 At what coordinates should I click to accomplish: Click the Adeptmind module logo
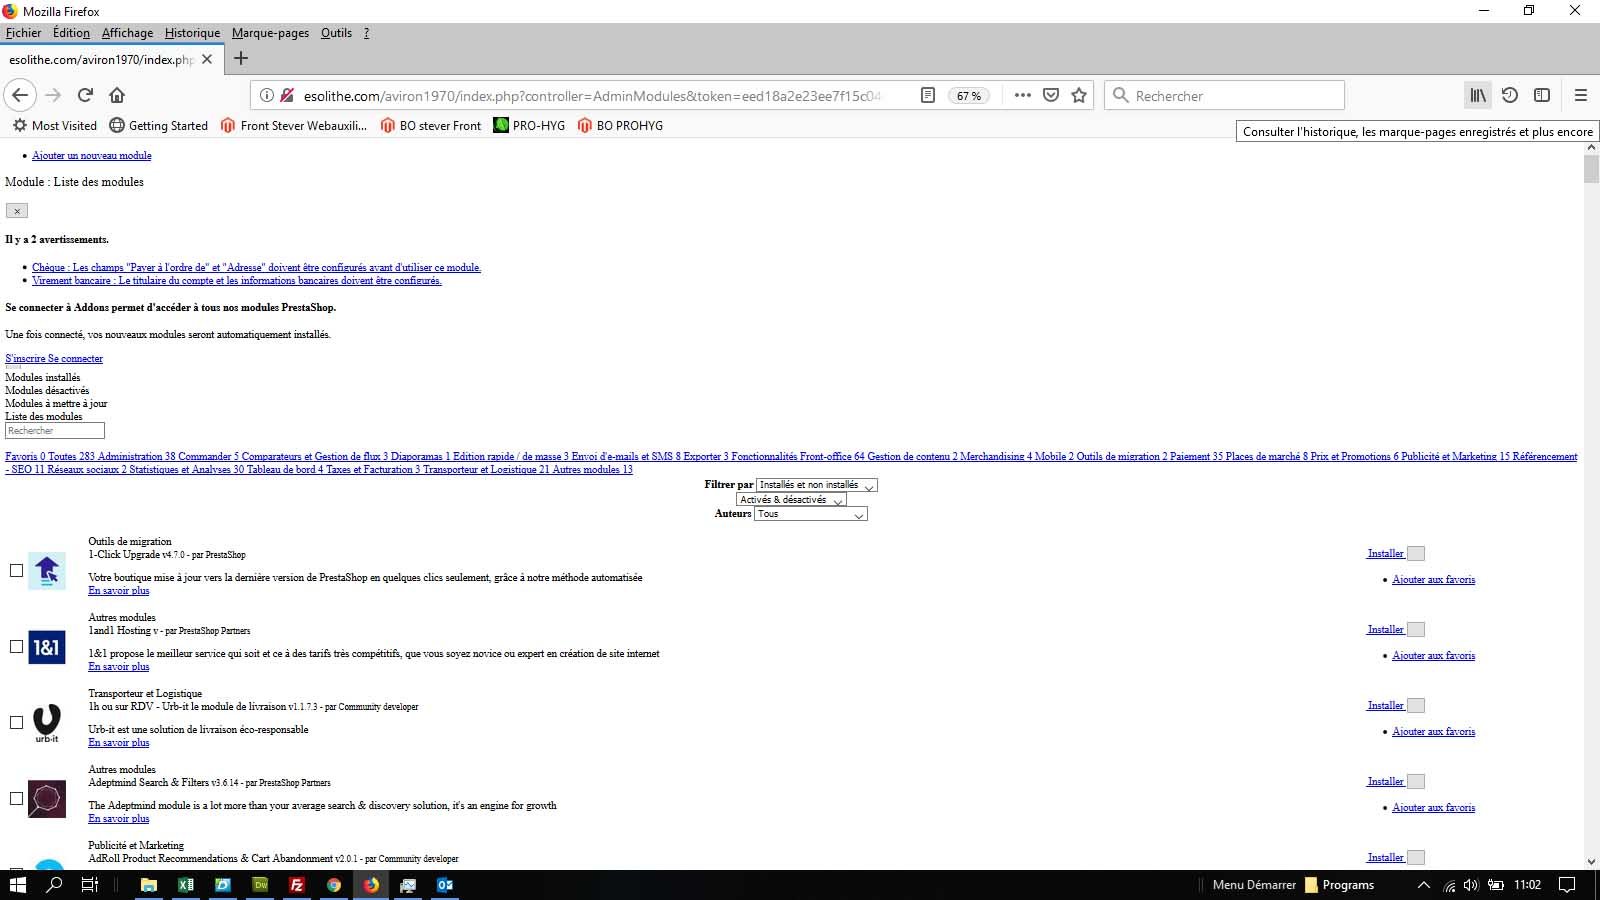click(x=47, y=799)
